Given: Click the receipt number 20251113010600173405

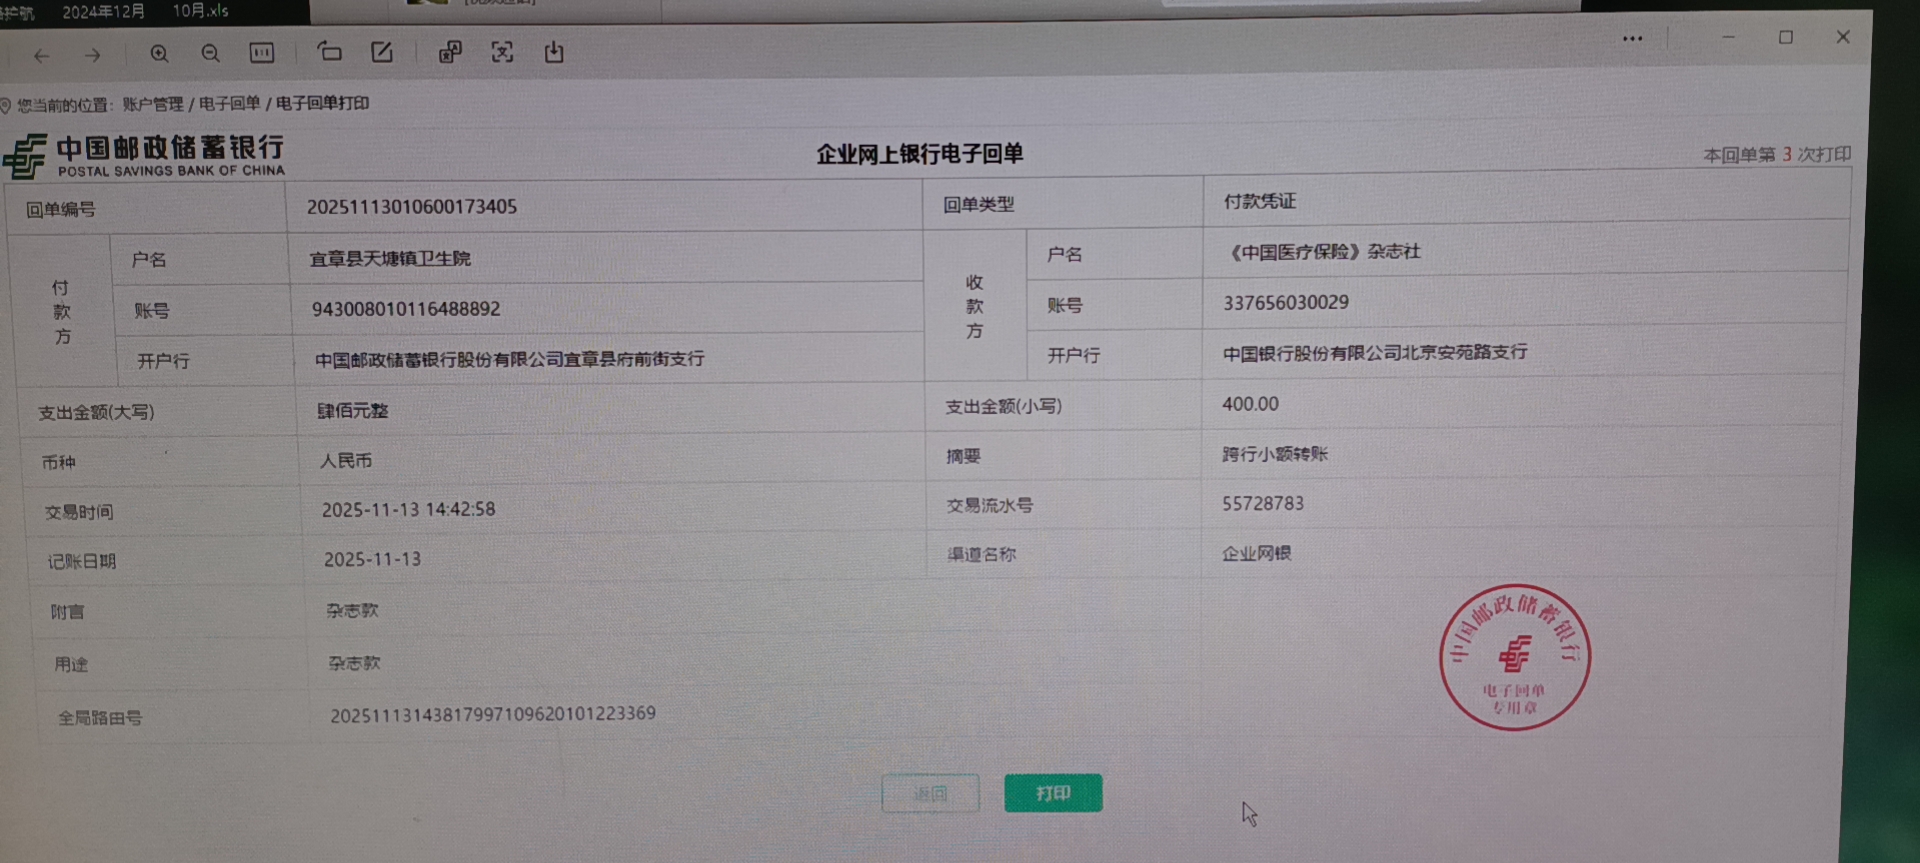Looking at the screenshot, I should coord(412,207).
